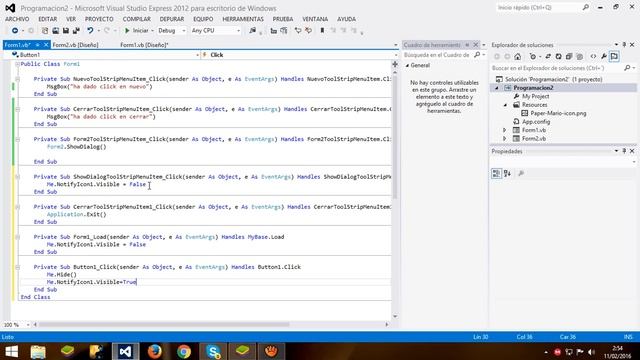
Task: Toggle the categorized view button in Propiedades
Action: (496, 173)
